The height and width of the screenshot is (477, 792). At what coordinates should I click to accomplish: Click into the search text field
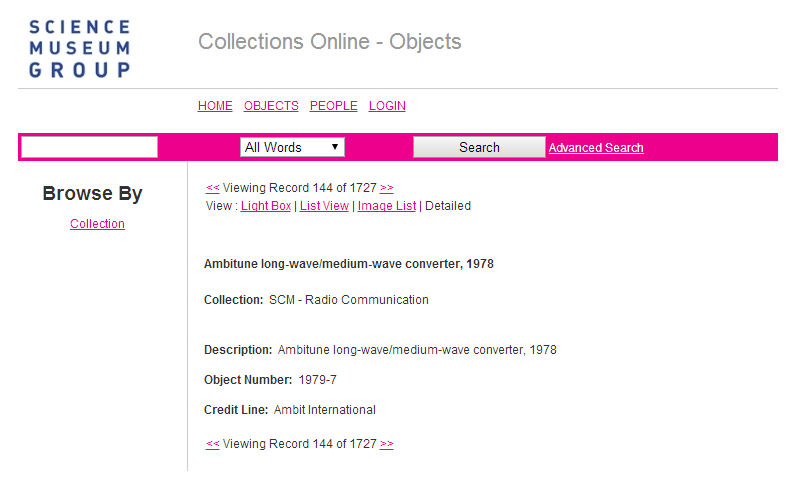pos(89,147)
